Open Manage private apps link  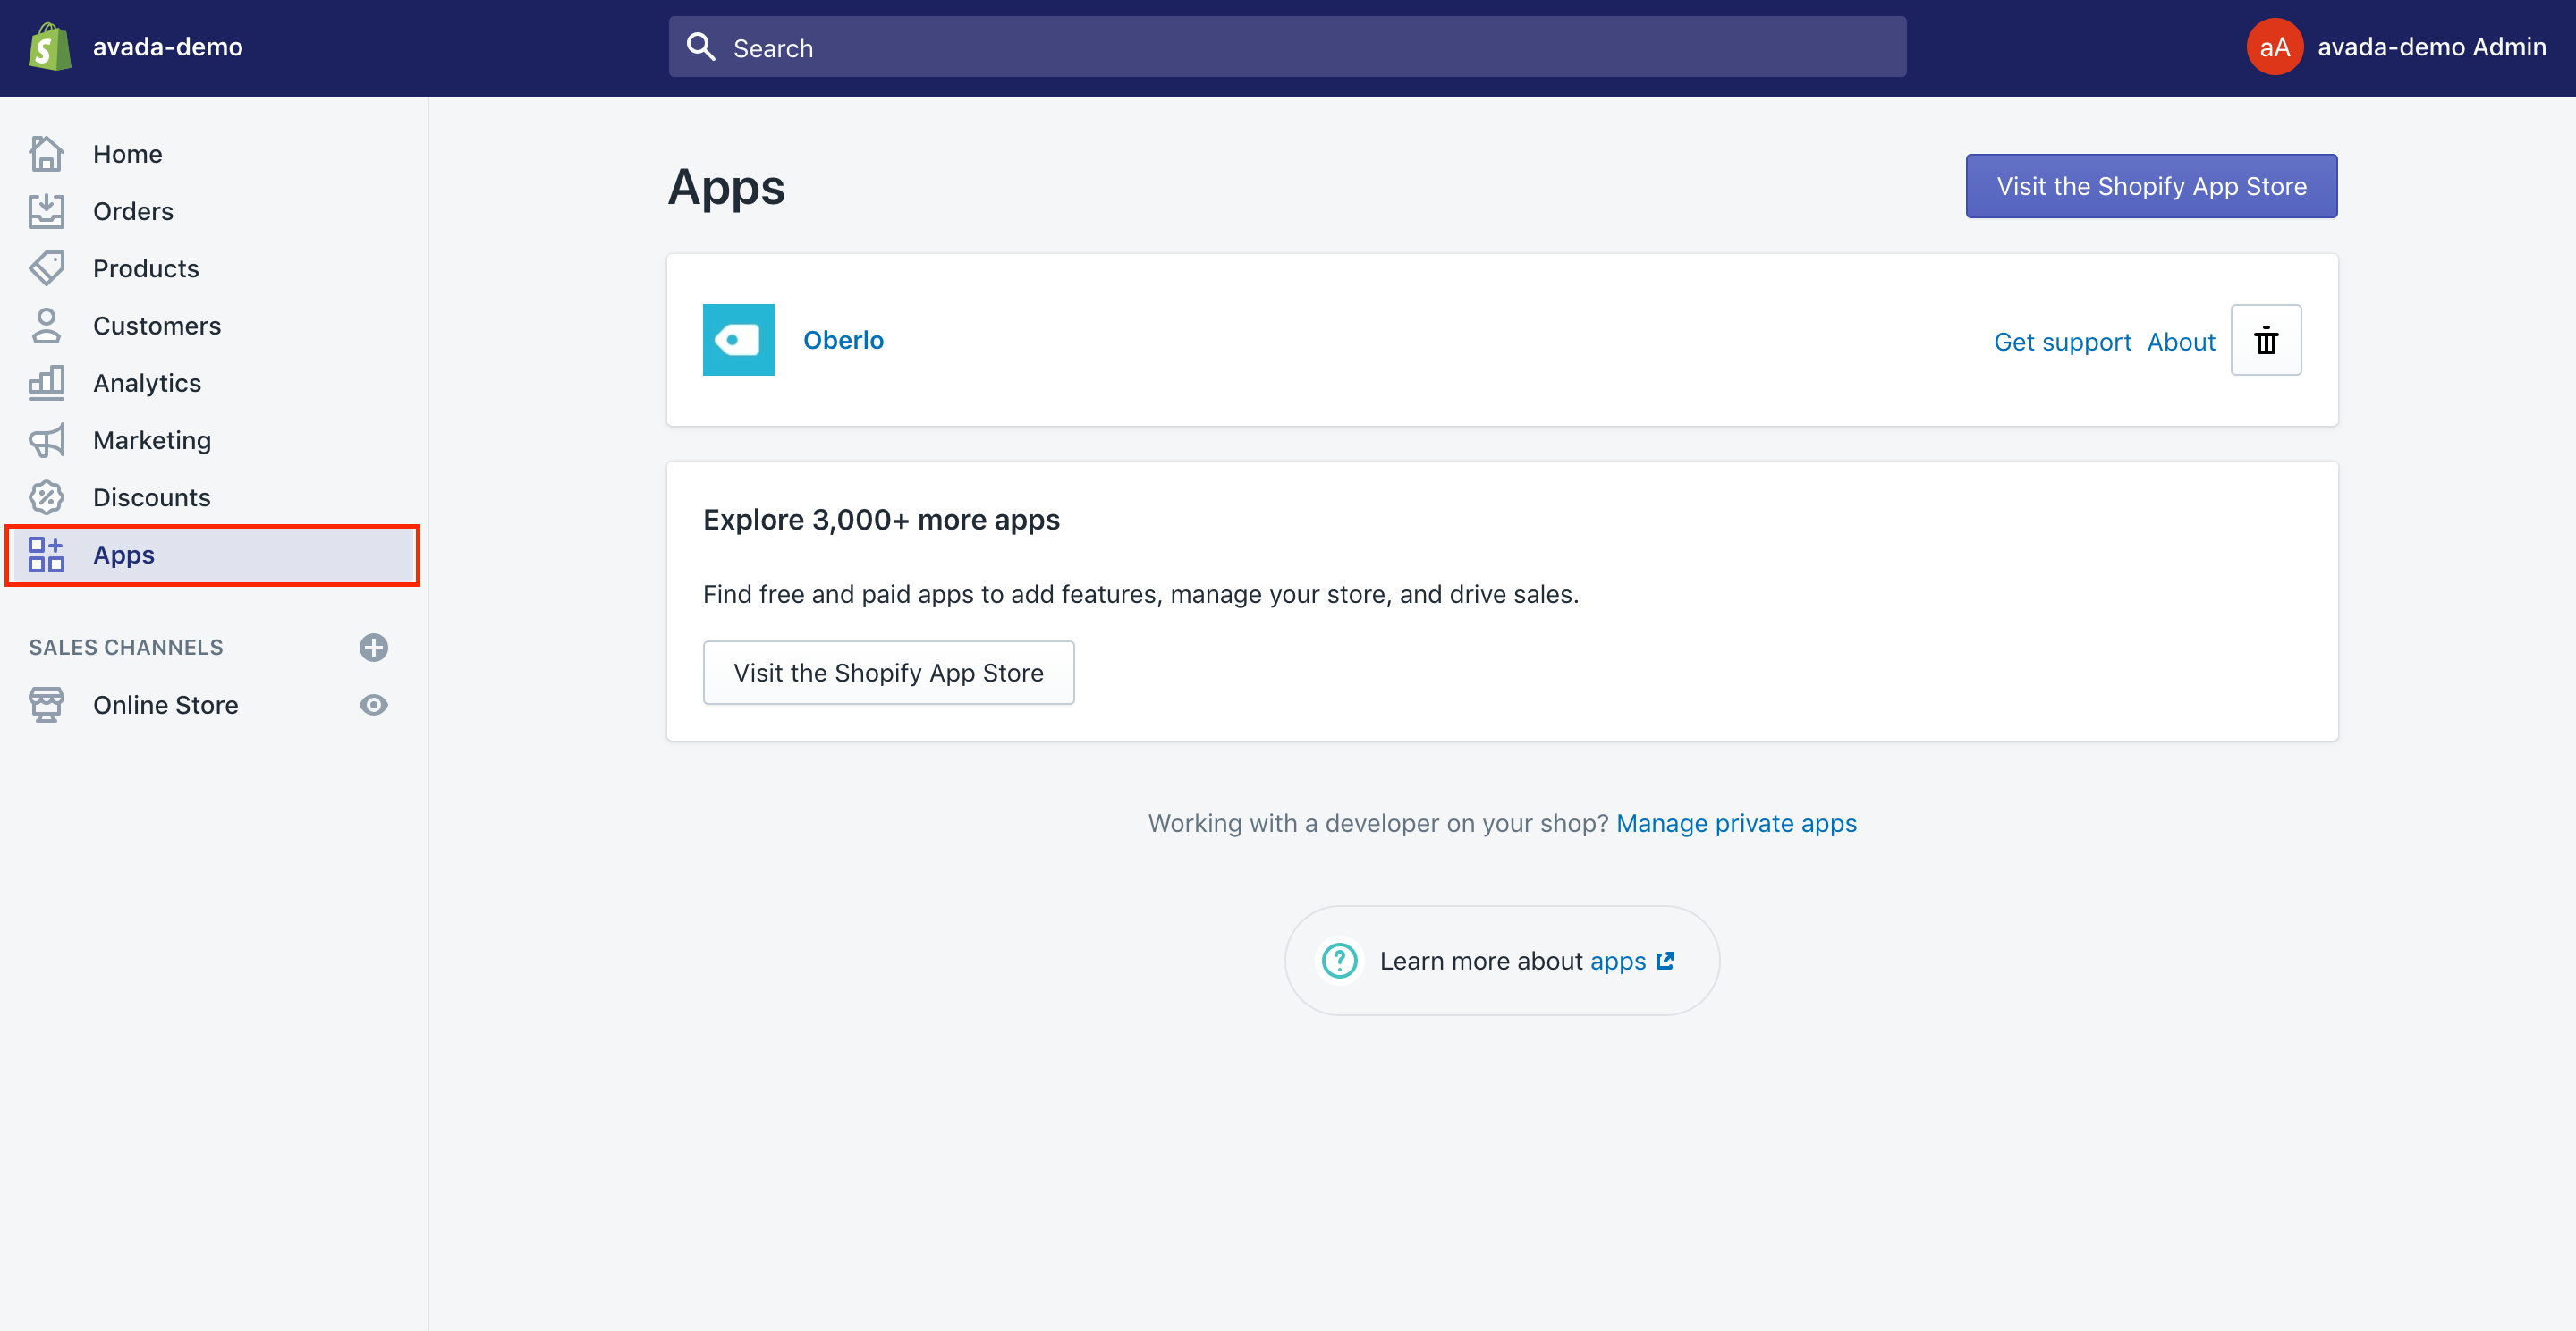click(1736, 823)
